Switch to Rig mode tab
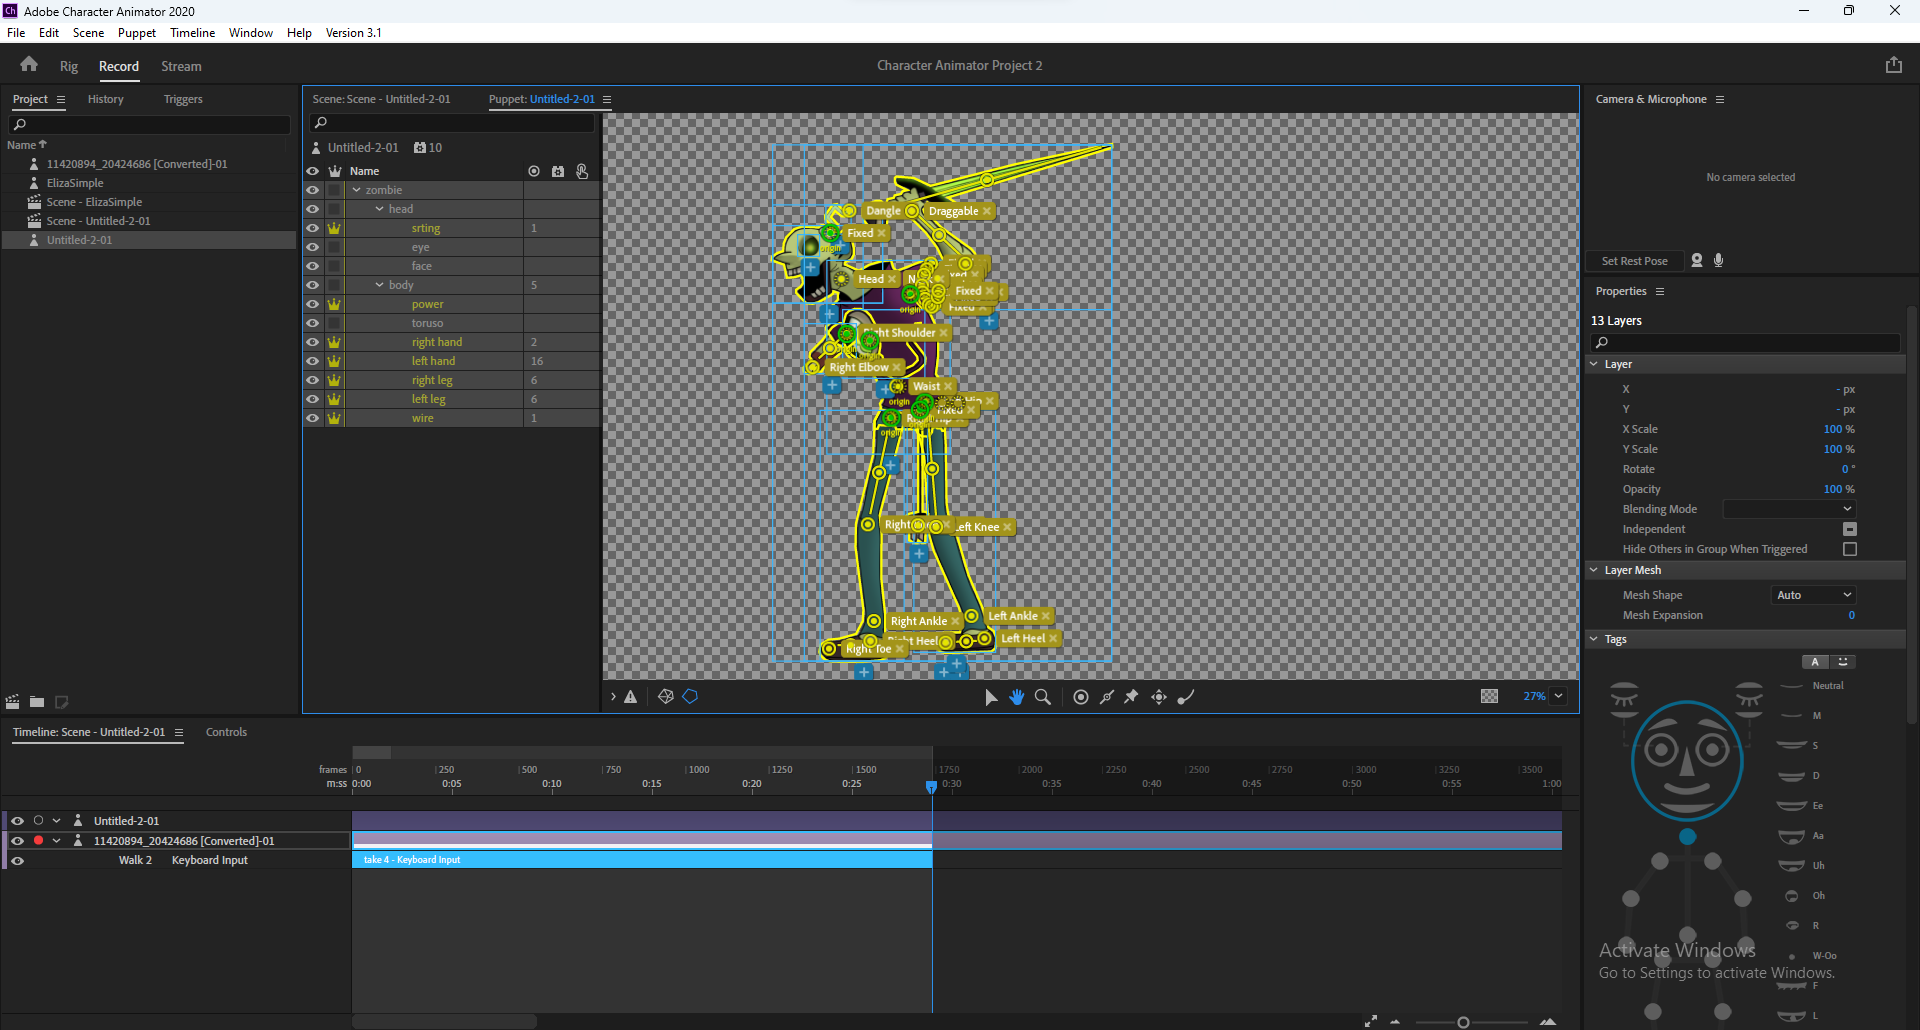The width and height of the screenshot is (1920, 1030). [x=68, y=67]
